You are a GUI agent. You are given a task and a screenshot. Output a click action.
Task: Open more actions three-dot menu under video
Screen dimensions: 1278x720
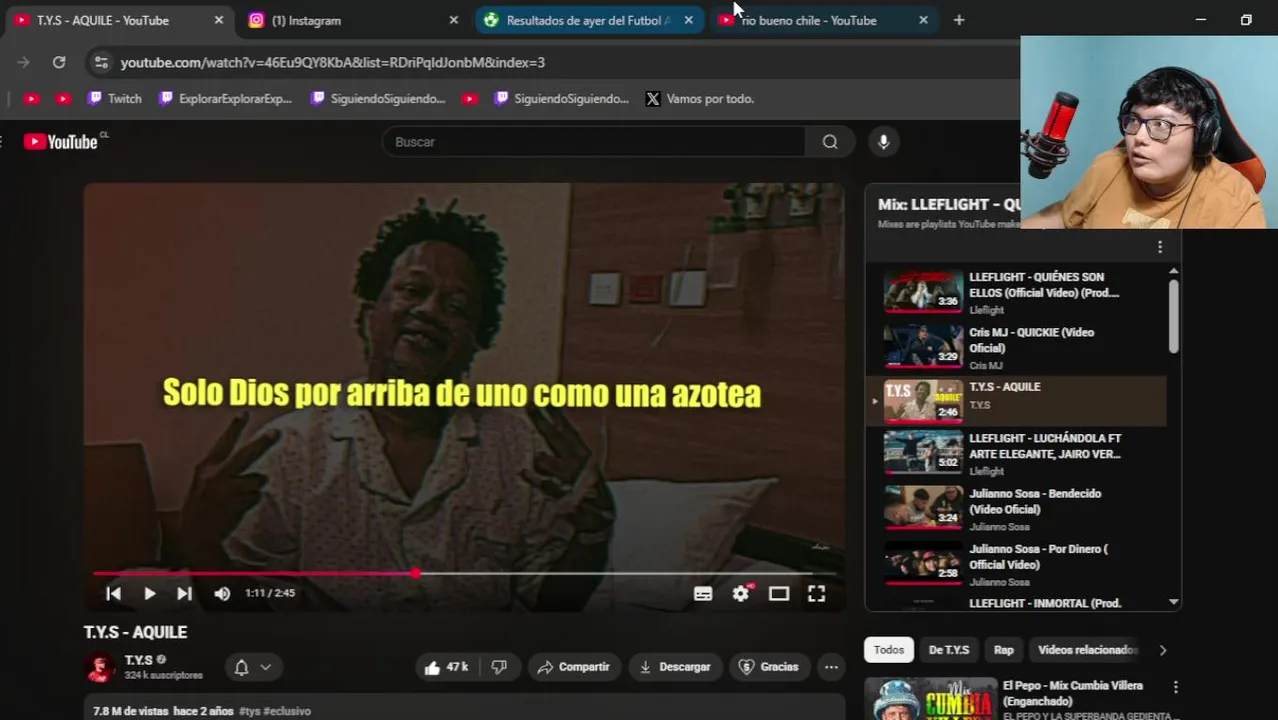click(831, 667)
